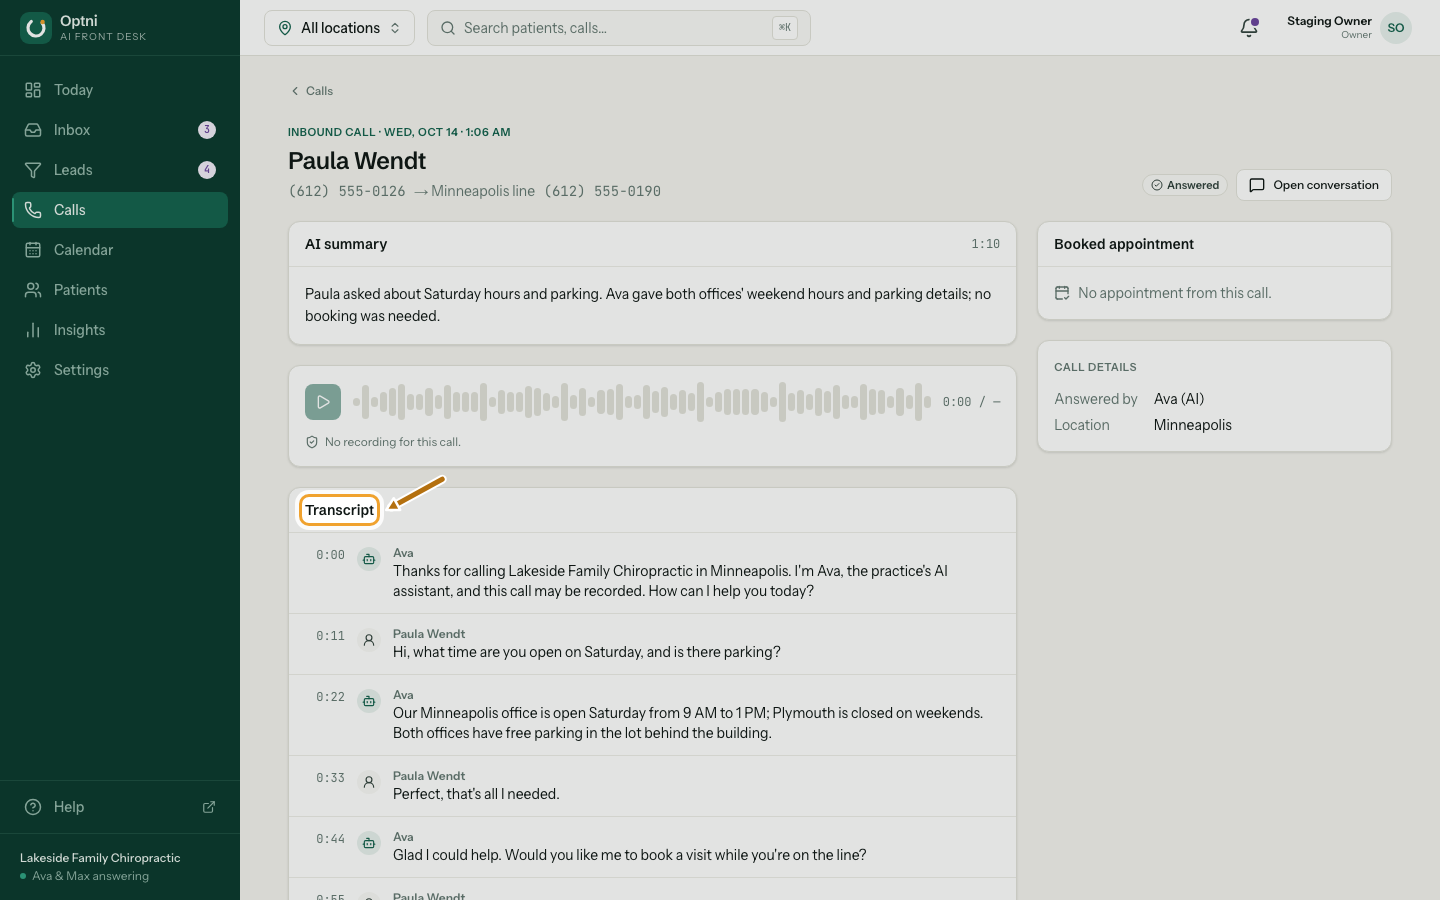Click the Optni logo icon
The width and height of the screenshot is (1440, 900).
[x=36, y=28]
